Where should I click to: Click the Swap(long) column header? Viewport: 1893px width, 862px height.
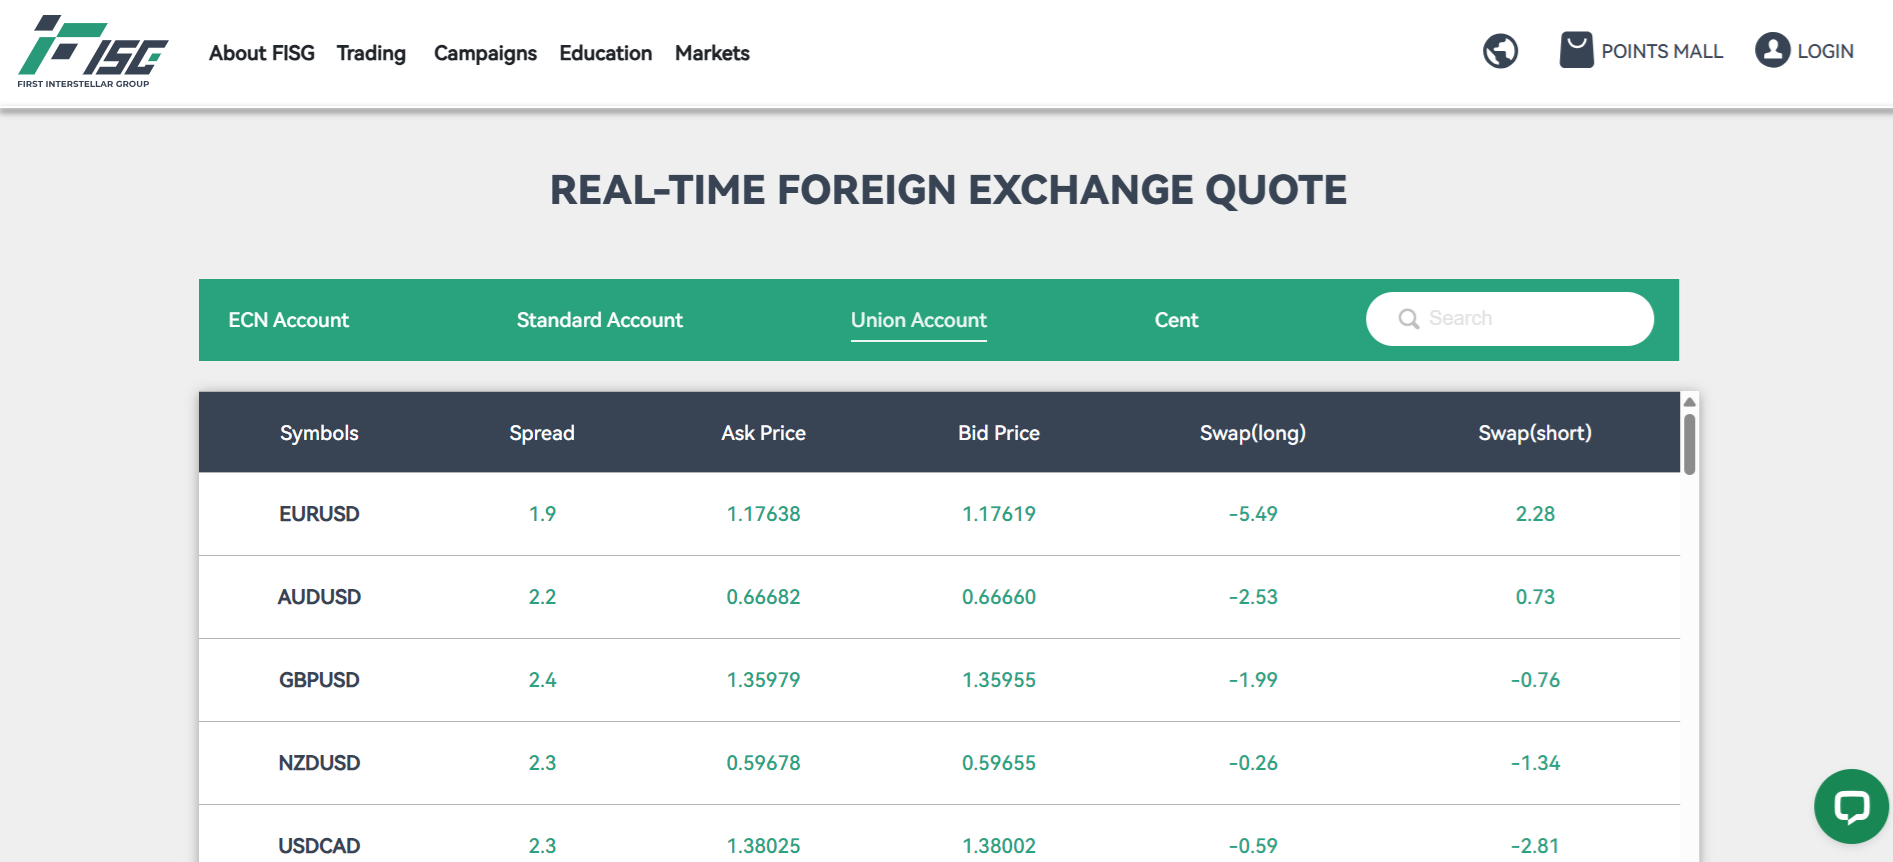[x=1253, y=433]
